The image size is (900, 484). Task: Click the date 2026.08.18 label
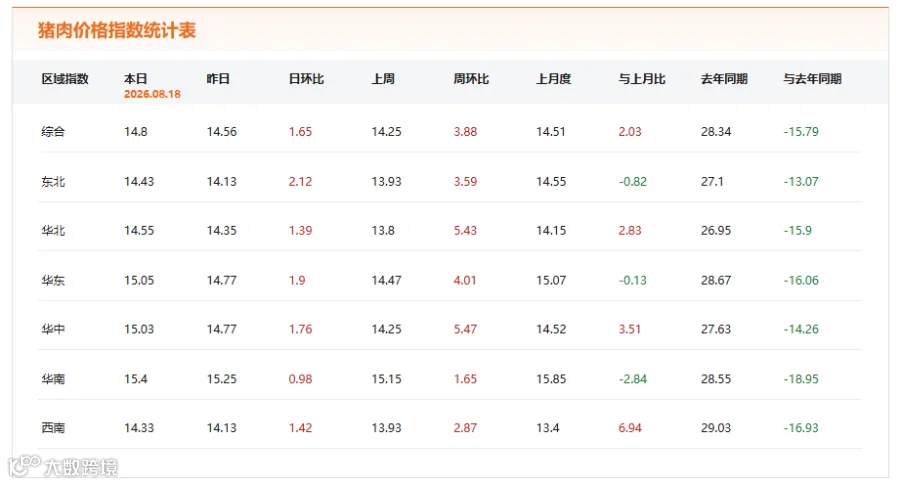point(152,94)
